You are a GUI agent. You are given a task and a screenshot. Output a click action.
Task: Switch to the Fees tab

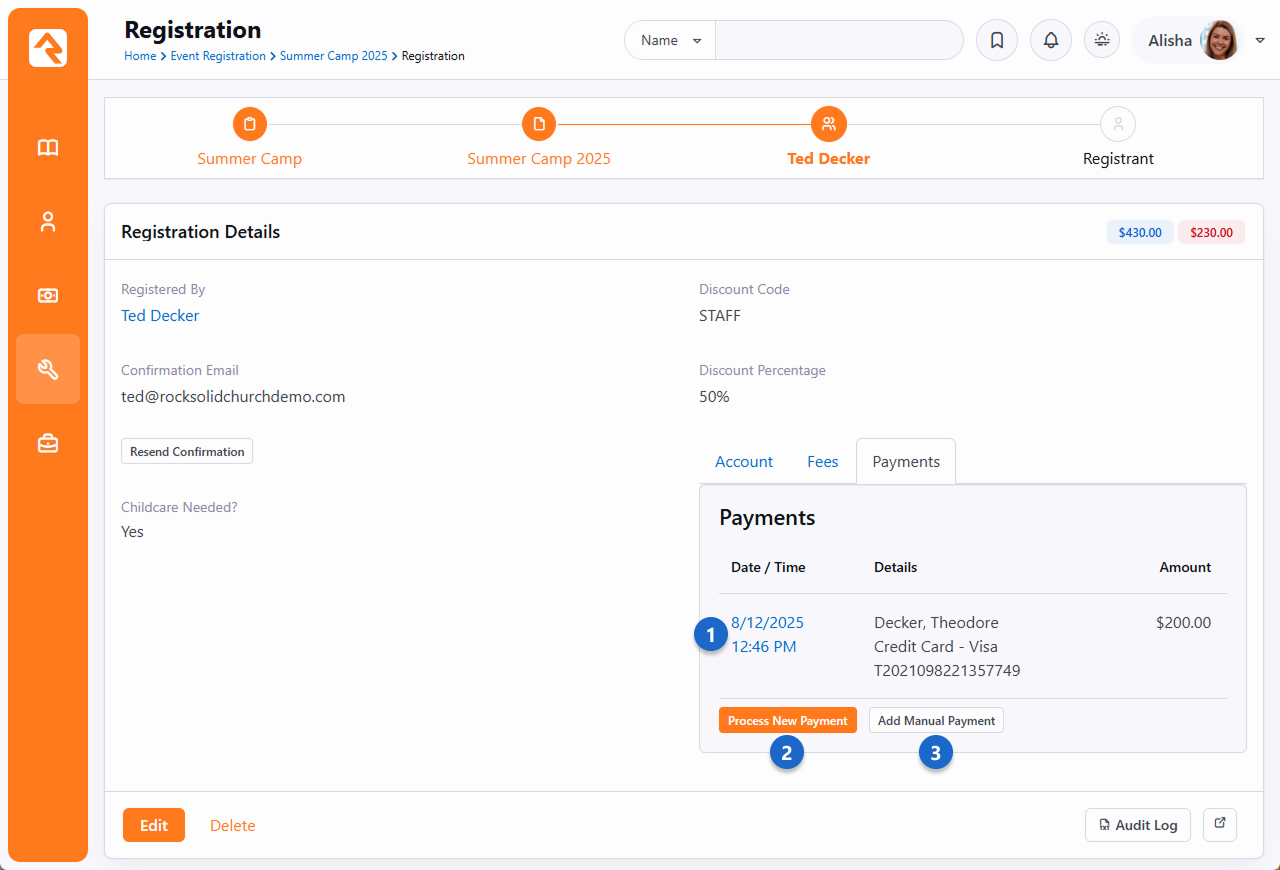[822, 462]
